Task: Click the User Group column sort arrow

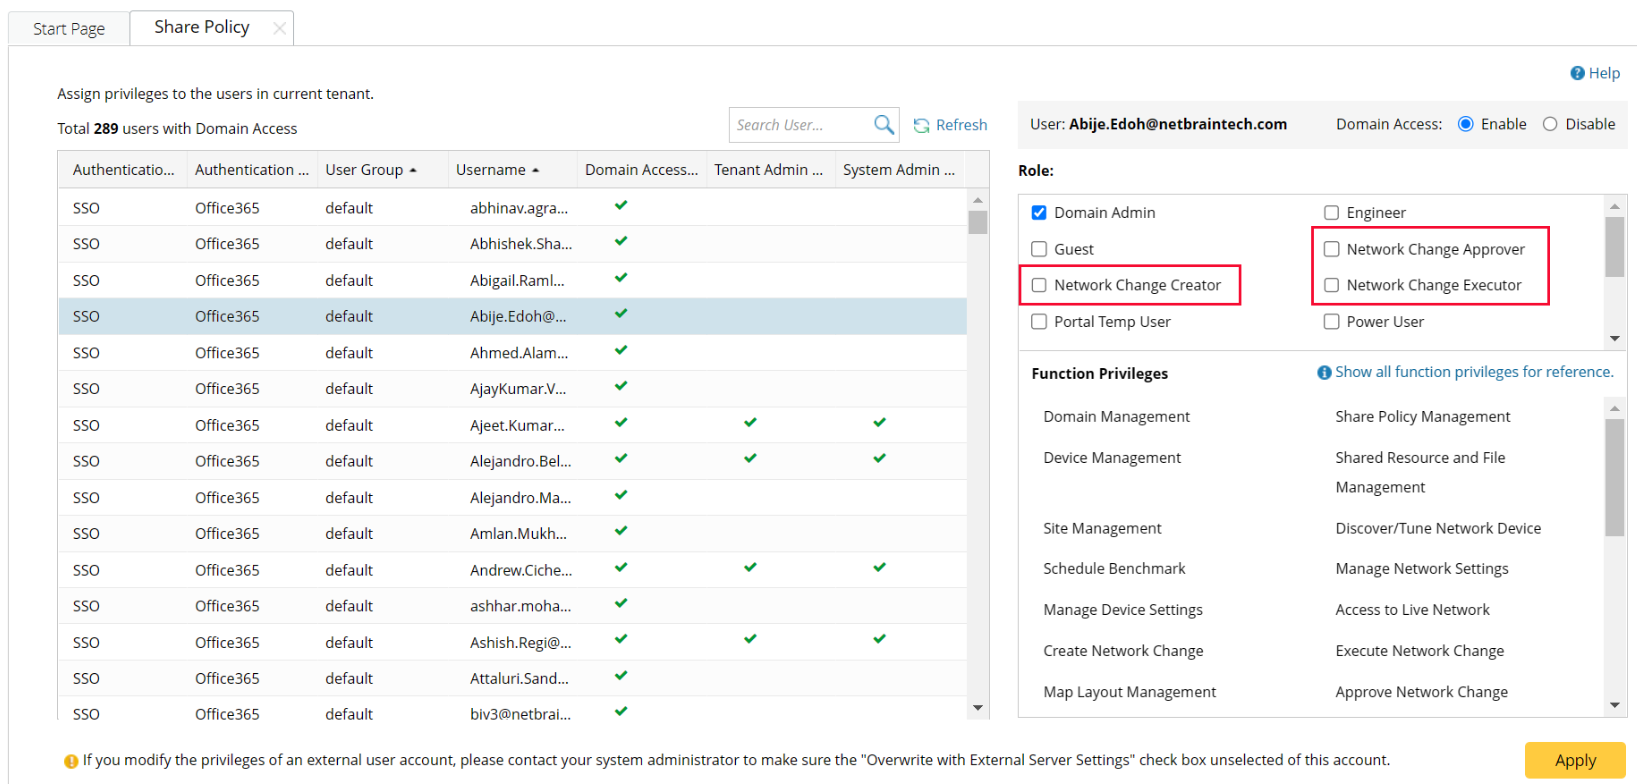Action: [x=413, y=171]
